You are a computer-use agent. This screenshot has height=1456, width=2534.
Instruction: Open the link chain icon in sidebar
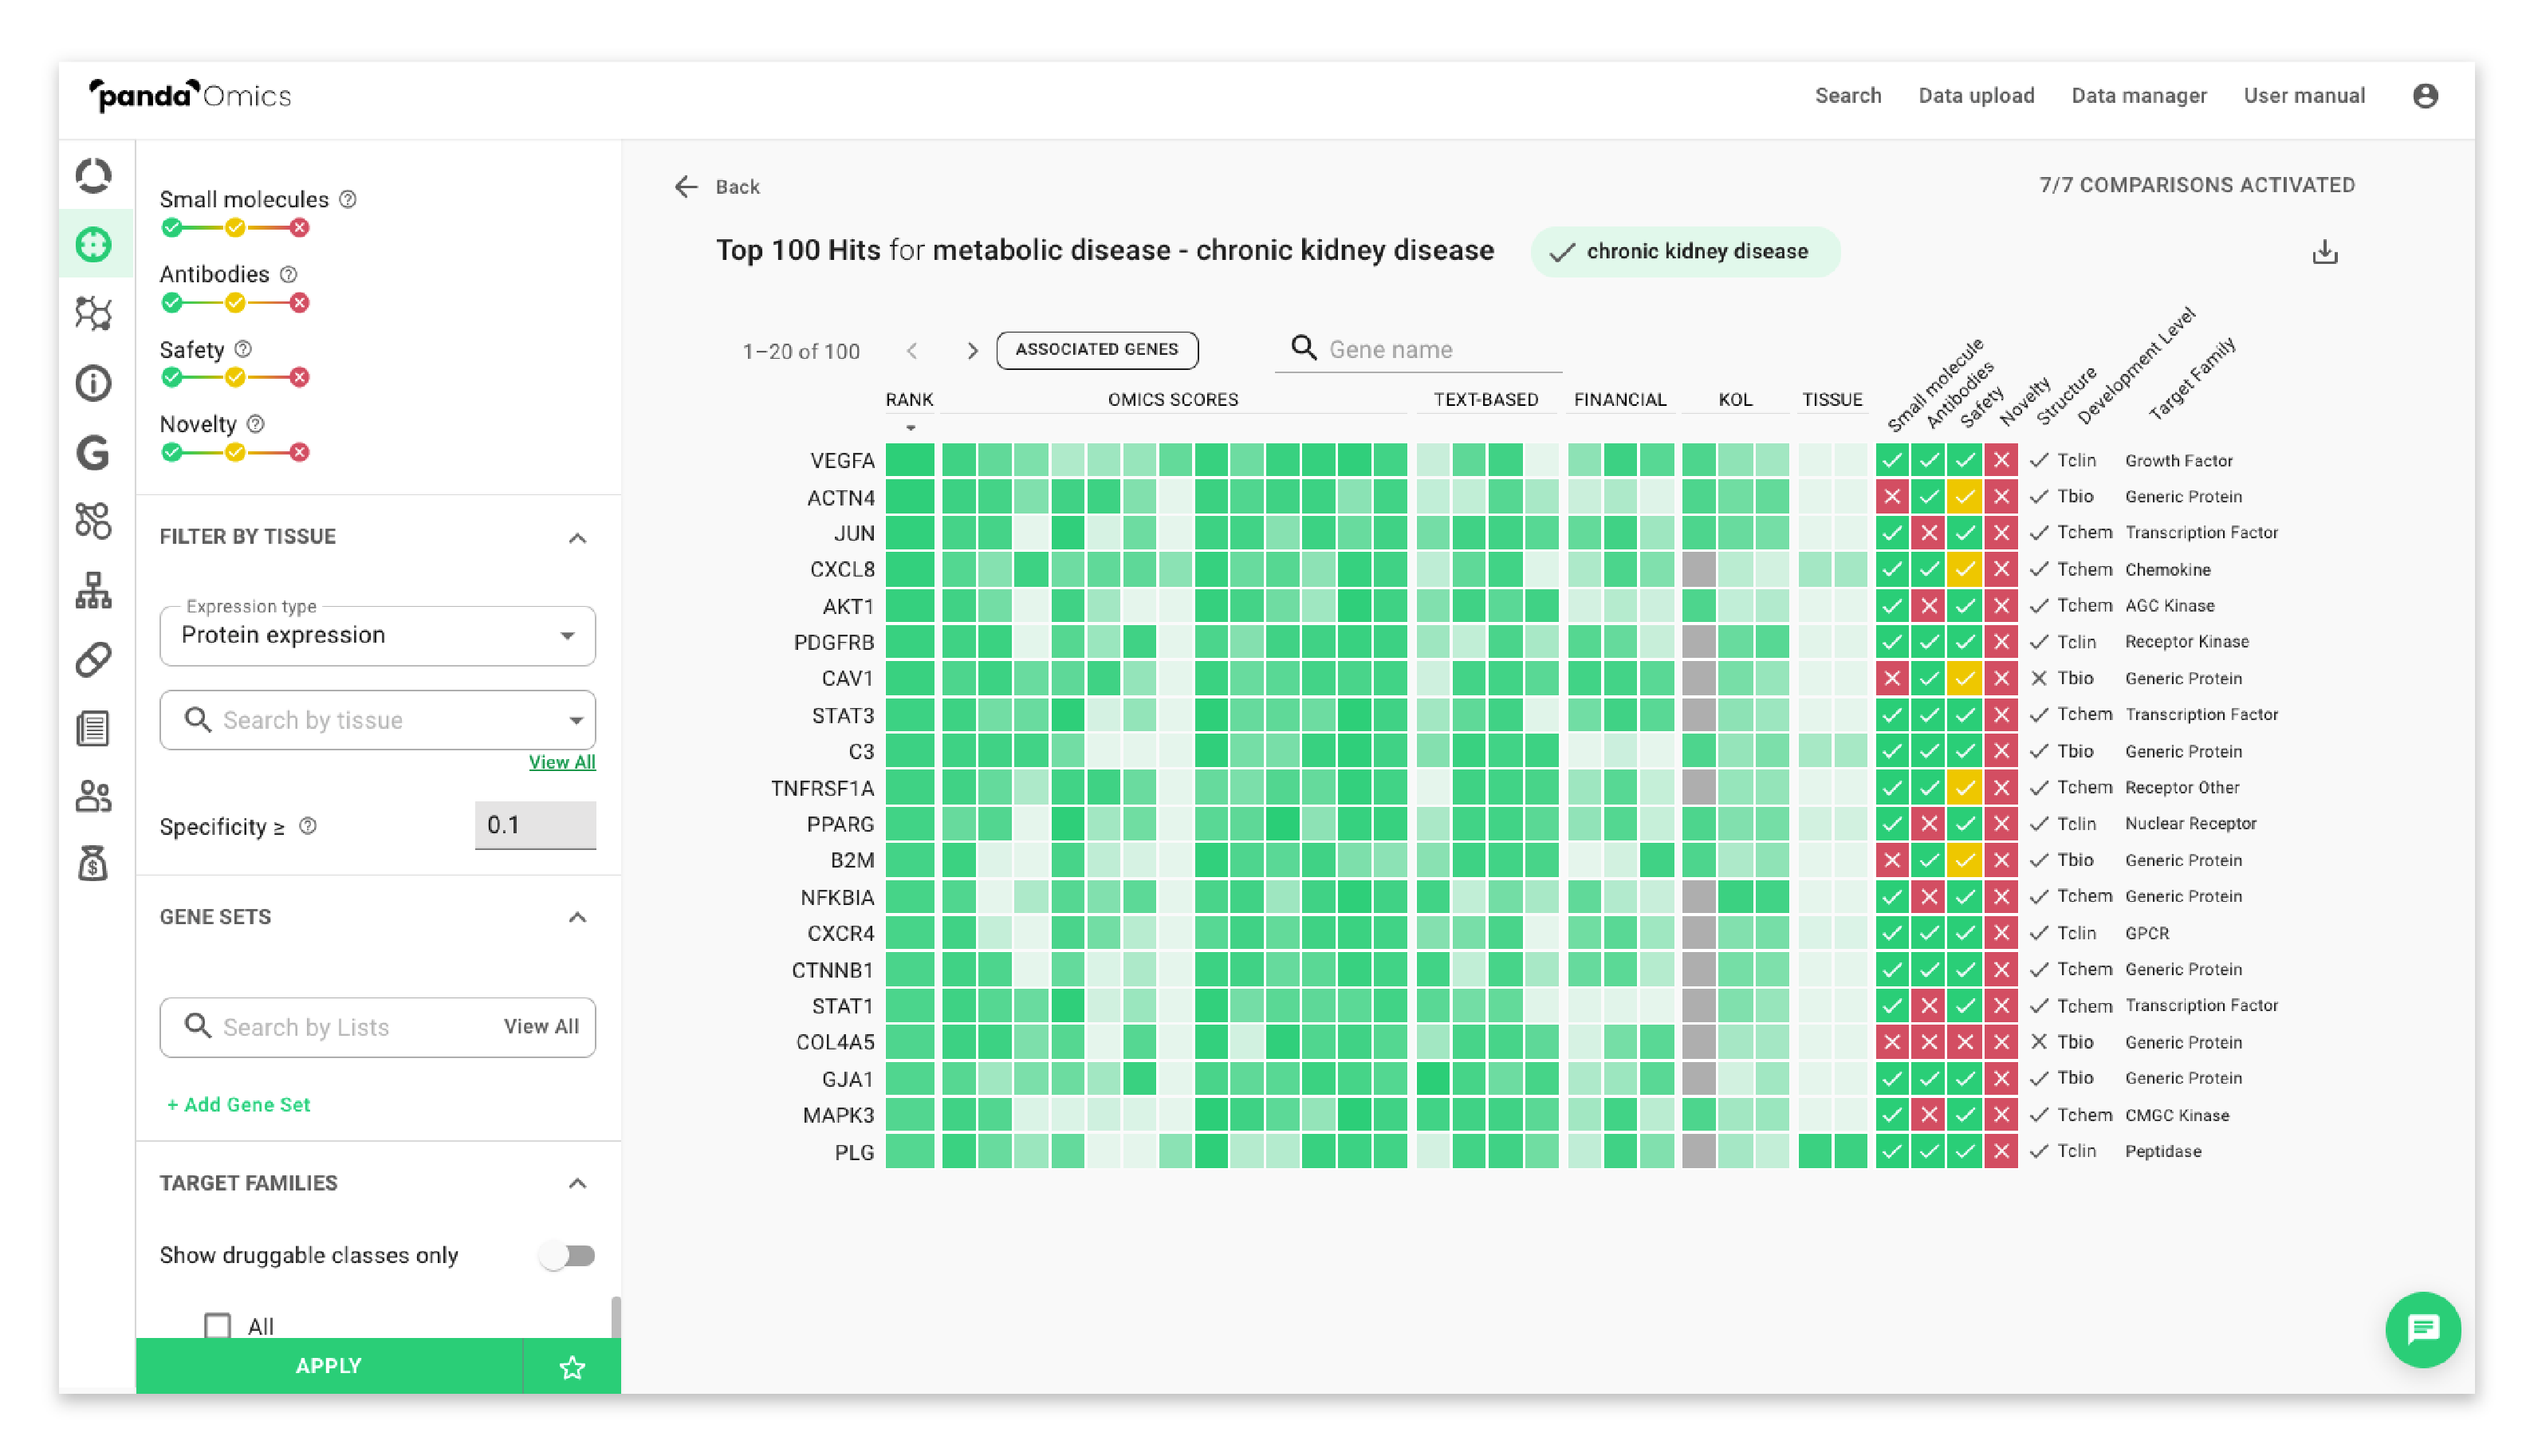94,660
